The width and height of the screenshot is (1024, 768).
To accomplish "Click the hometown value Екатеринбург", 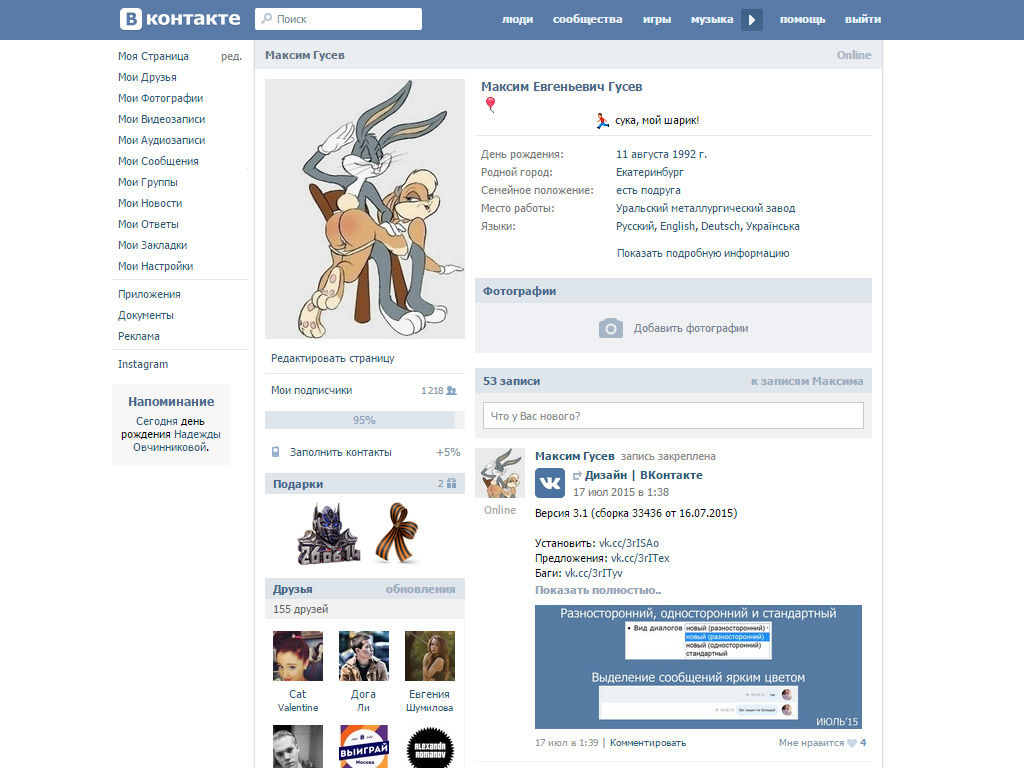I will [650, 172].
